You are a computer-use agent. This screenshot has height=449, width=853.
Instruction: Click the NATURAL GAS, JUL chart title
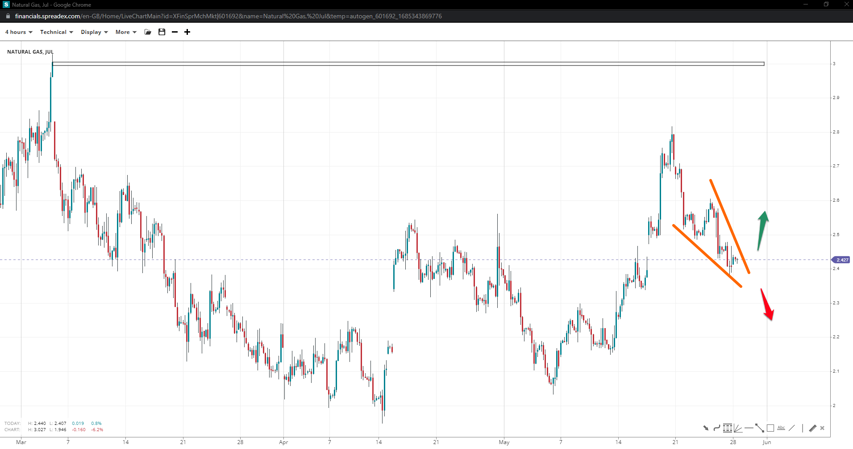coord(30,51)
